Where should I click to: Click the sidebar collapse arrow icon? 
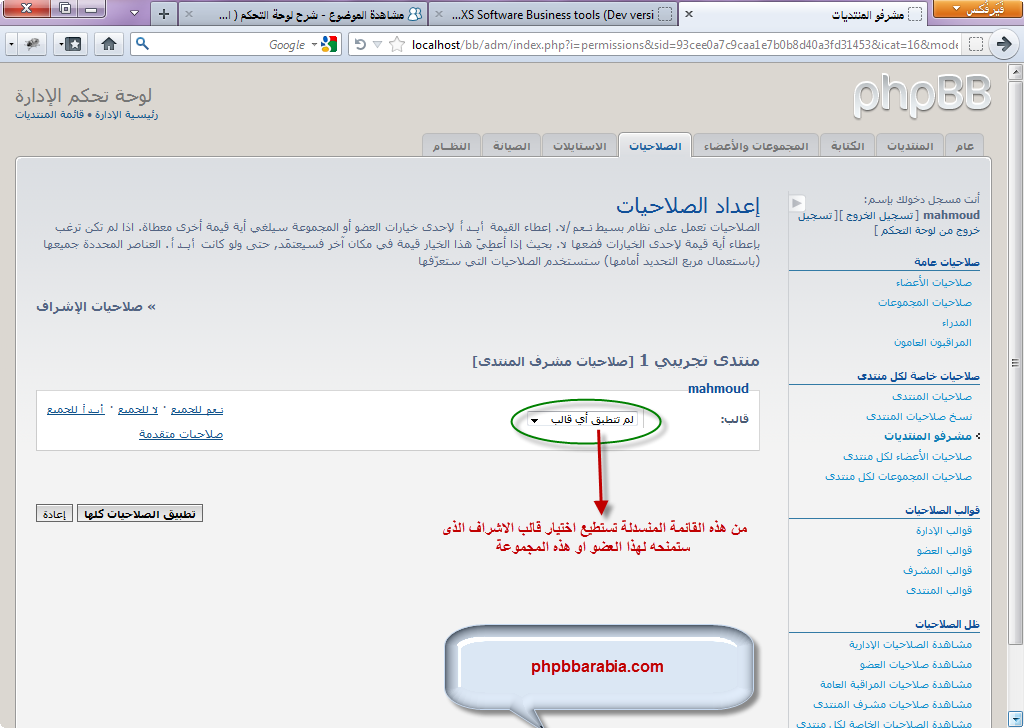point(797,203)
